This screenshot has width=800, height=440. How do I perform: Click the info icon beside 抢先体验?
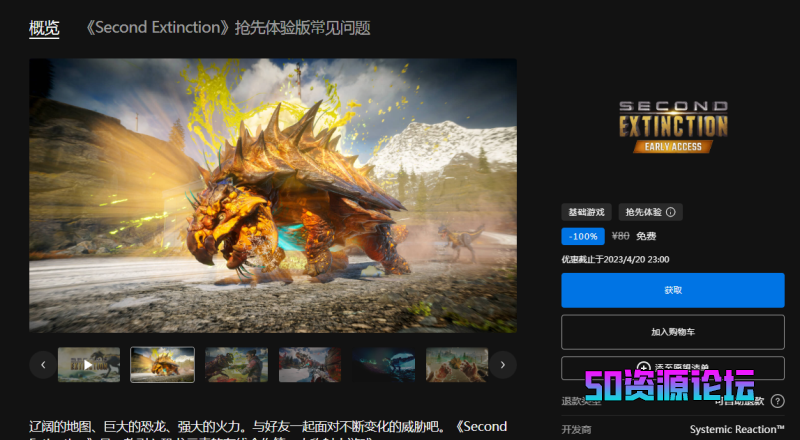[670, 212]
